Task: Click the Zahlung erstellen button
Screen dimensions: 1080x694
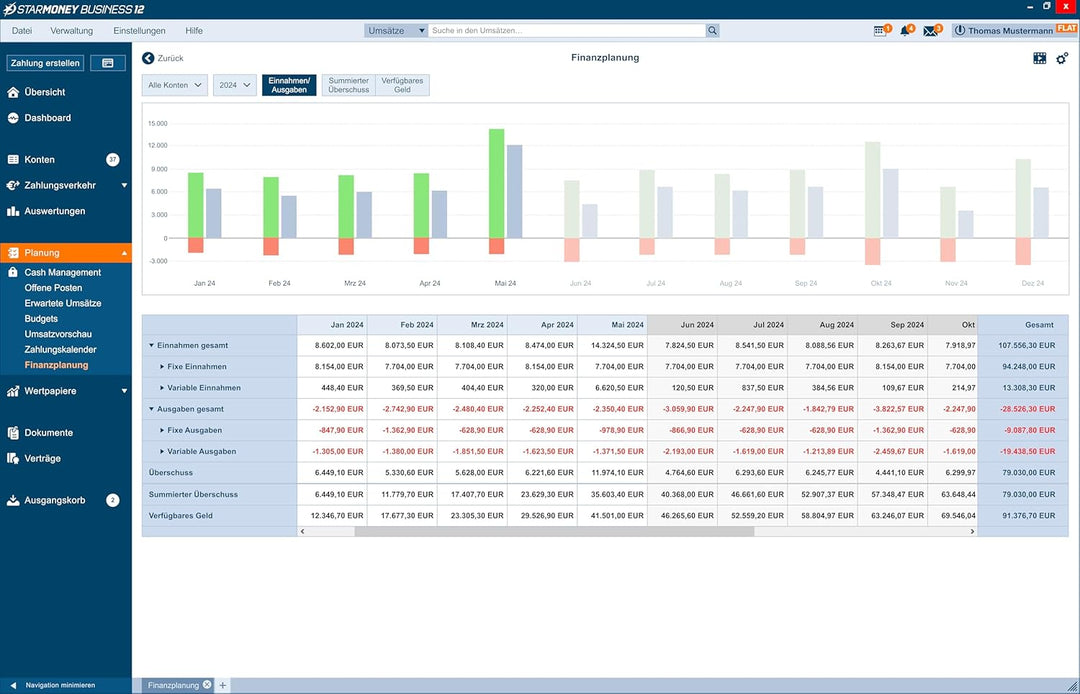Action: pos(45,63)
